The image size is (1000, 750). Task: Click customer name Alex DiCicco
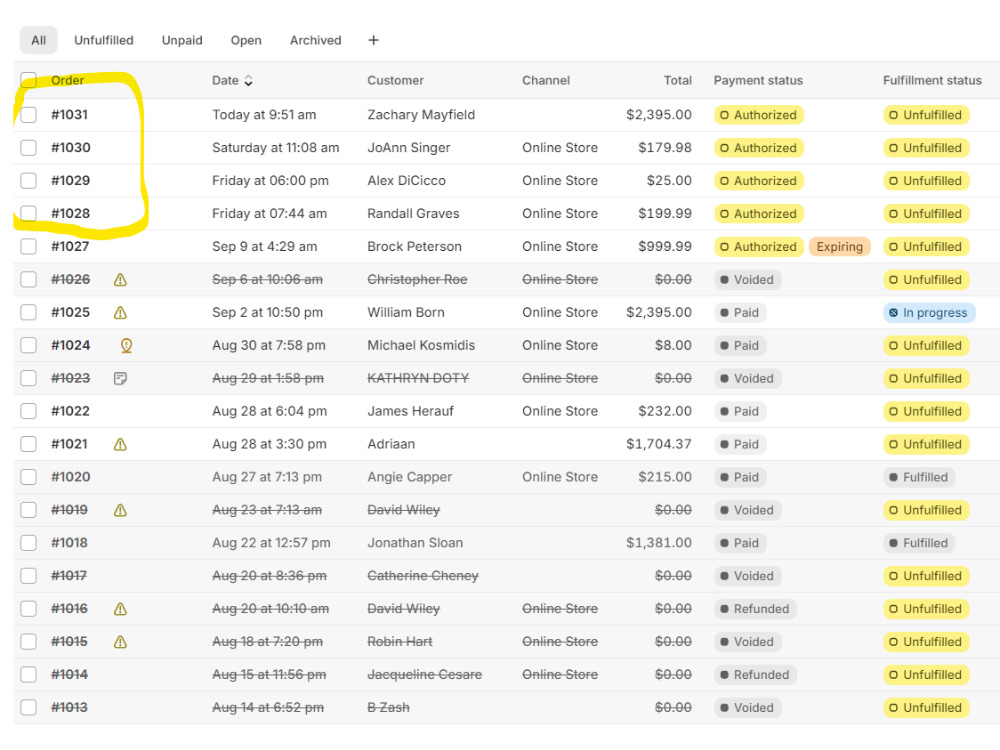pyautogui.click(x=406, y=180)
